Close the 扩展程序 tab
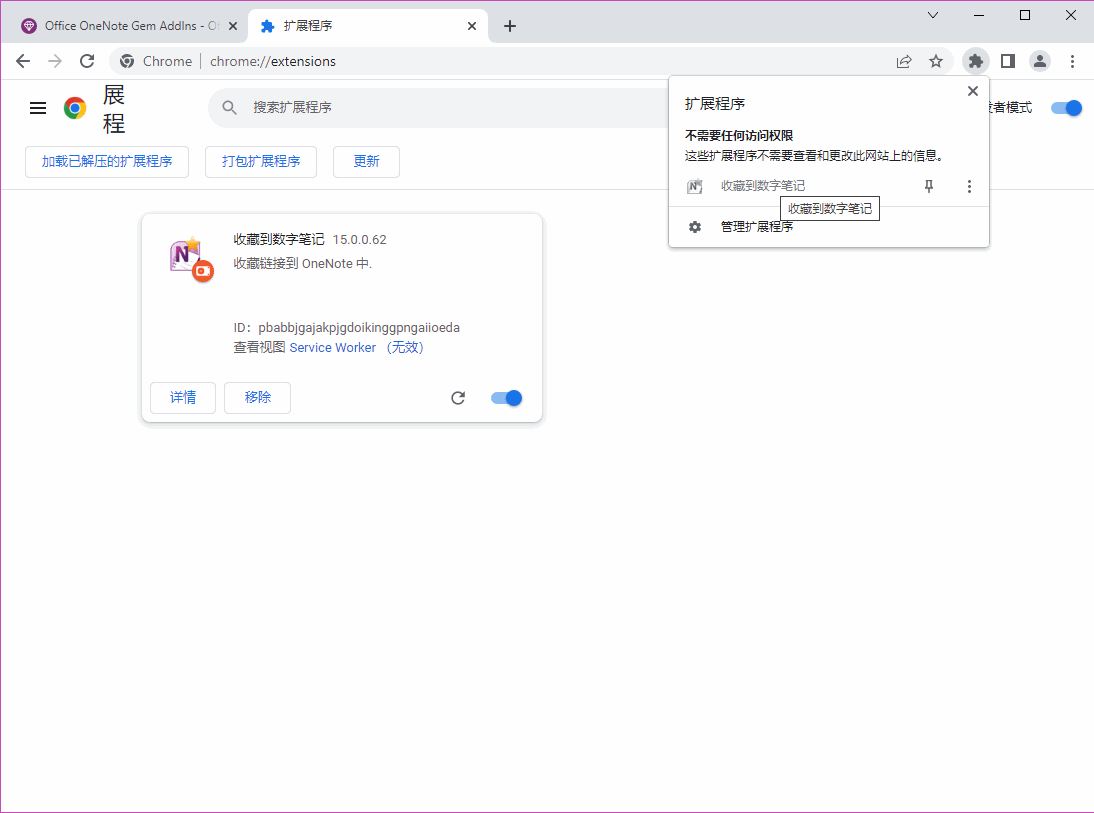Viewport: 1094px width, 813px height. (472, 26)
